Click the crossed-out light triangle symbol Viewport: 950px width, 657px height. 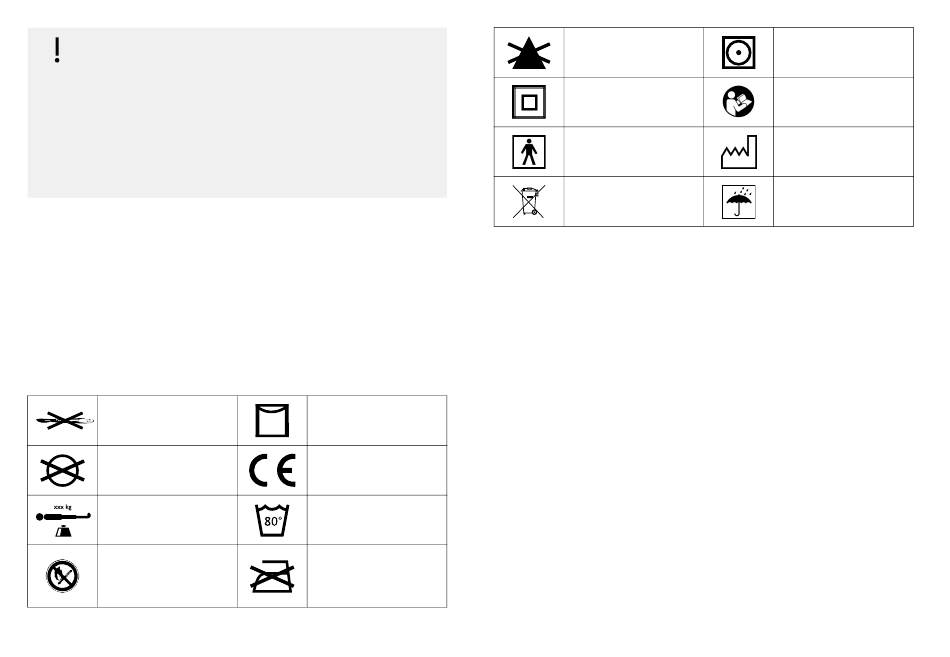(x=528, y=52)
